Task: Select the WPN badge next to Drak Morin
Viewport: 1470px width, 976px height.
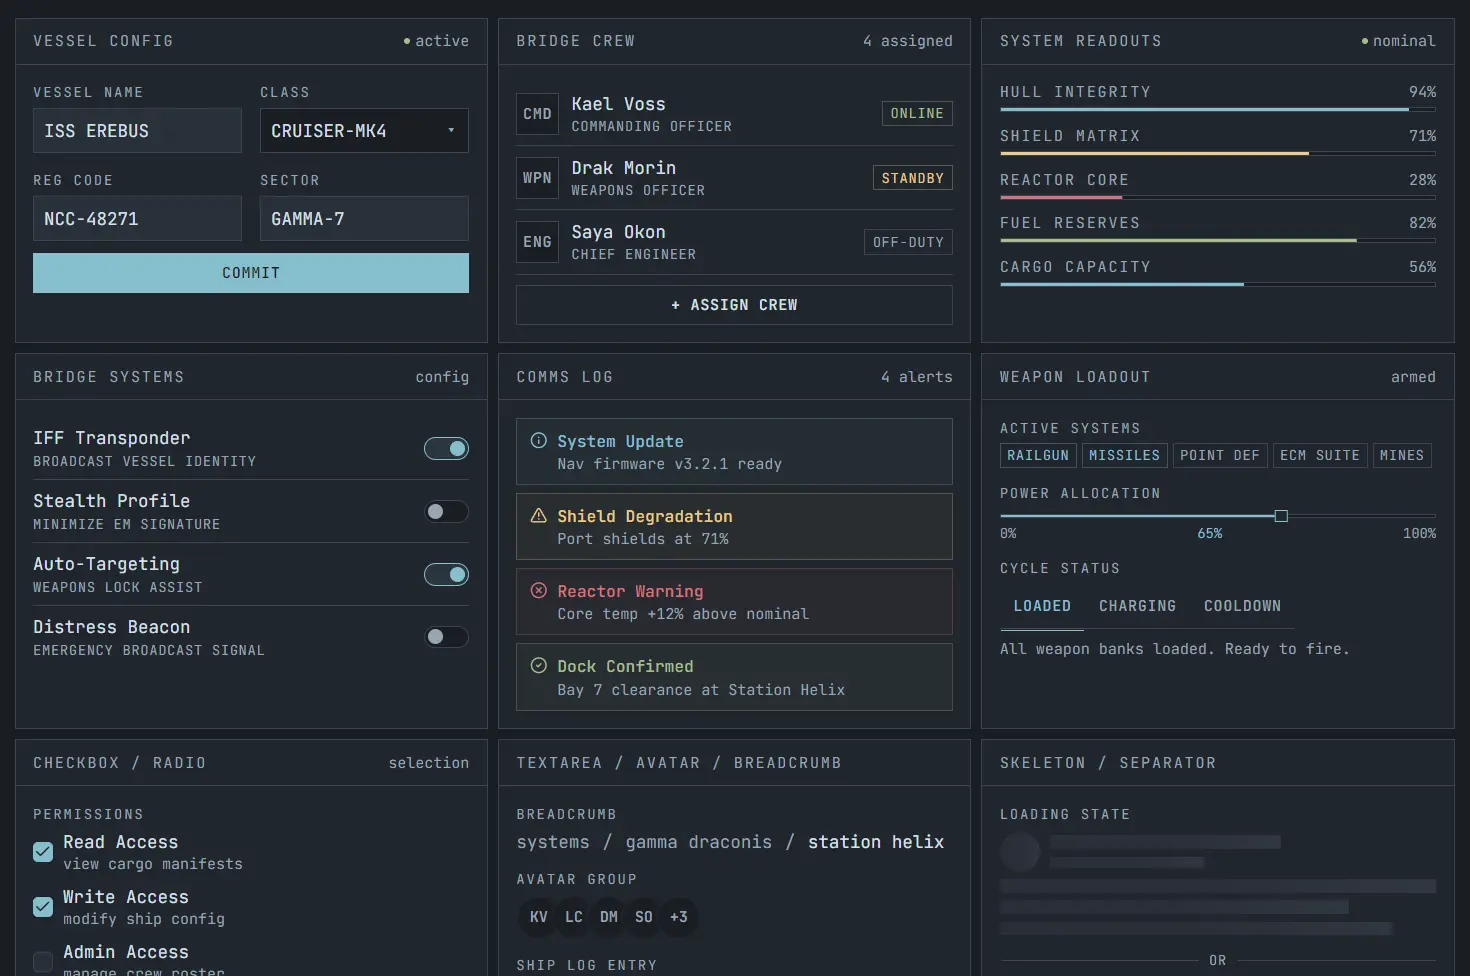Action: pyautogui.click(x=537, y=177)
